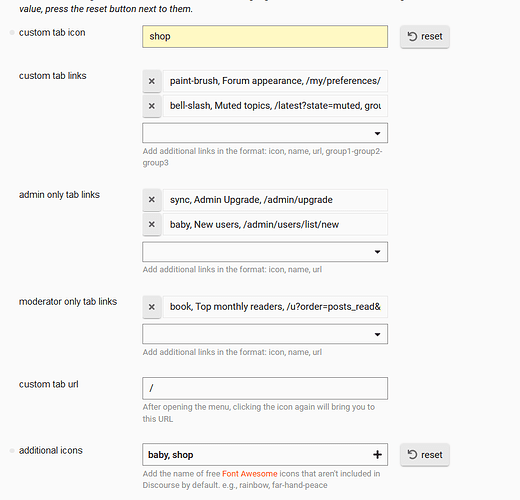The image size is (520, 500).
Task: Select the sync, Admin Upgrade entry text
Action: coord(275,200)
